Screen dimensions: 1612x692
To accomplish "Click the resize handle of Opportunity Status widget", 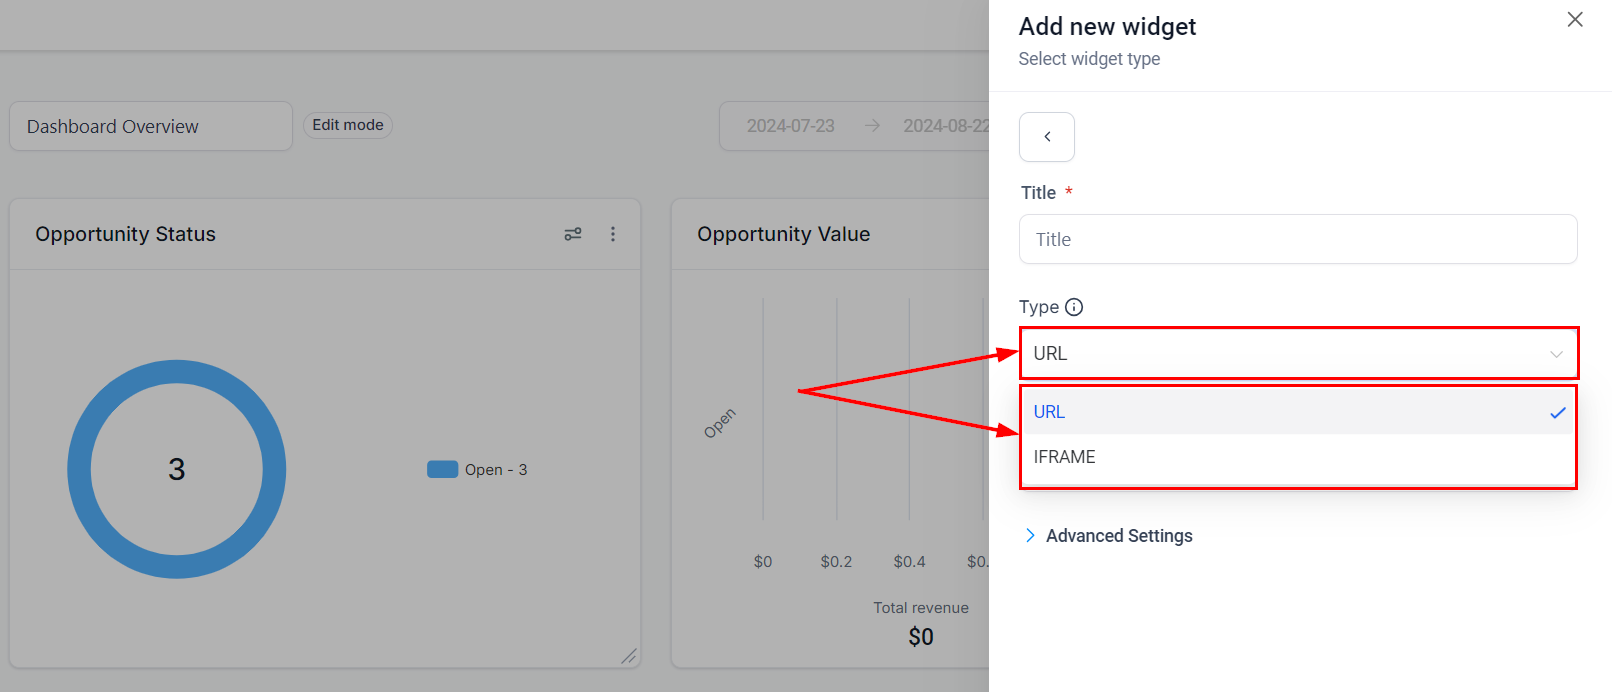I will coord(629,656).
